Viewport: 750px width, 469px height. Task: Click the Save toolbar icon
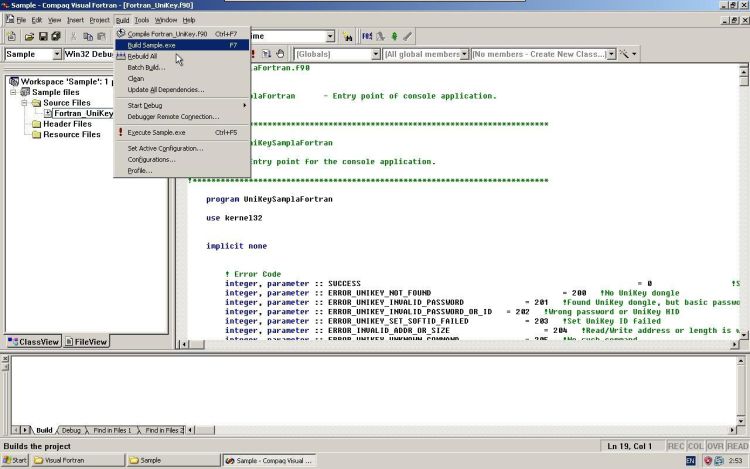tap(43, 36)
